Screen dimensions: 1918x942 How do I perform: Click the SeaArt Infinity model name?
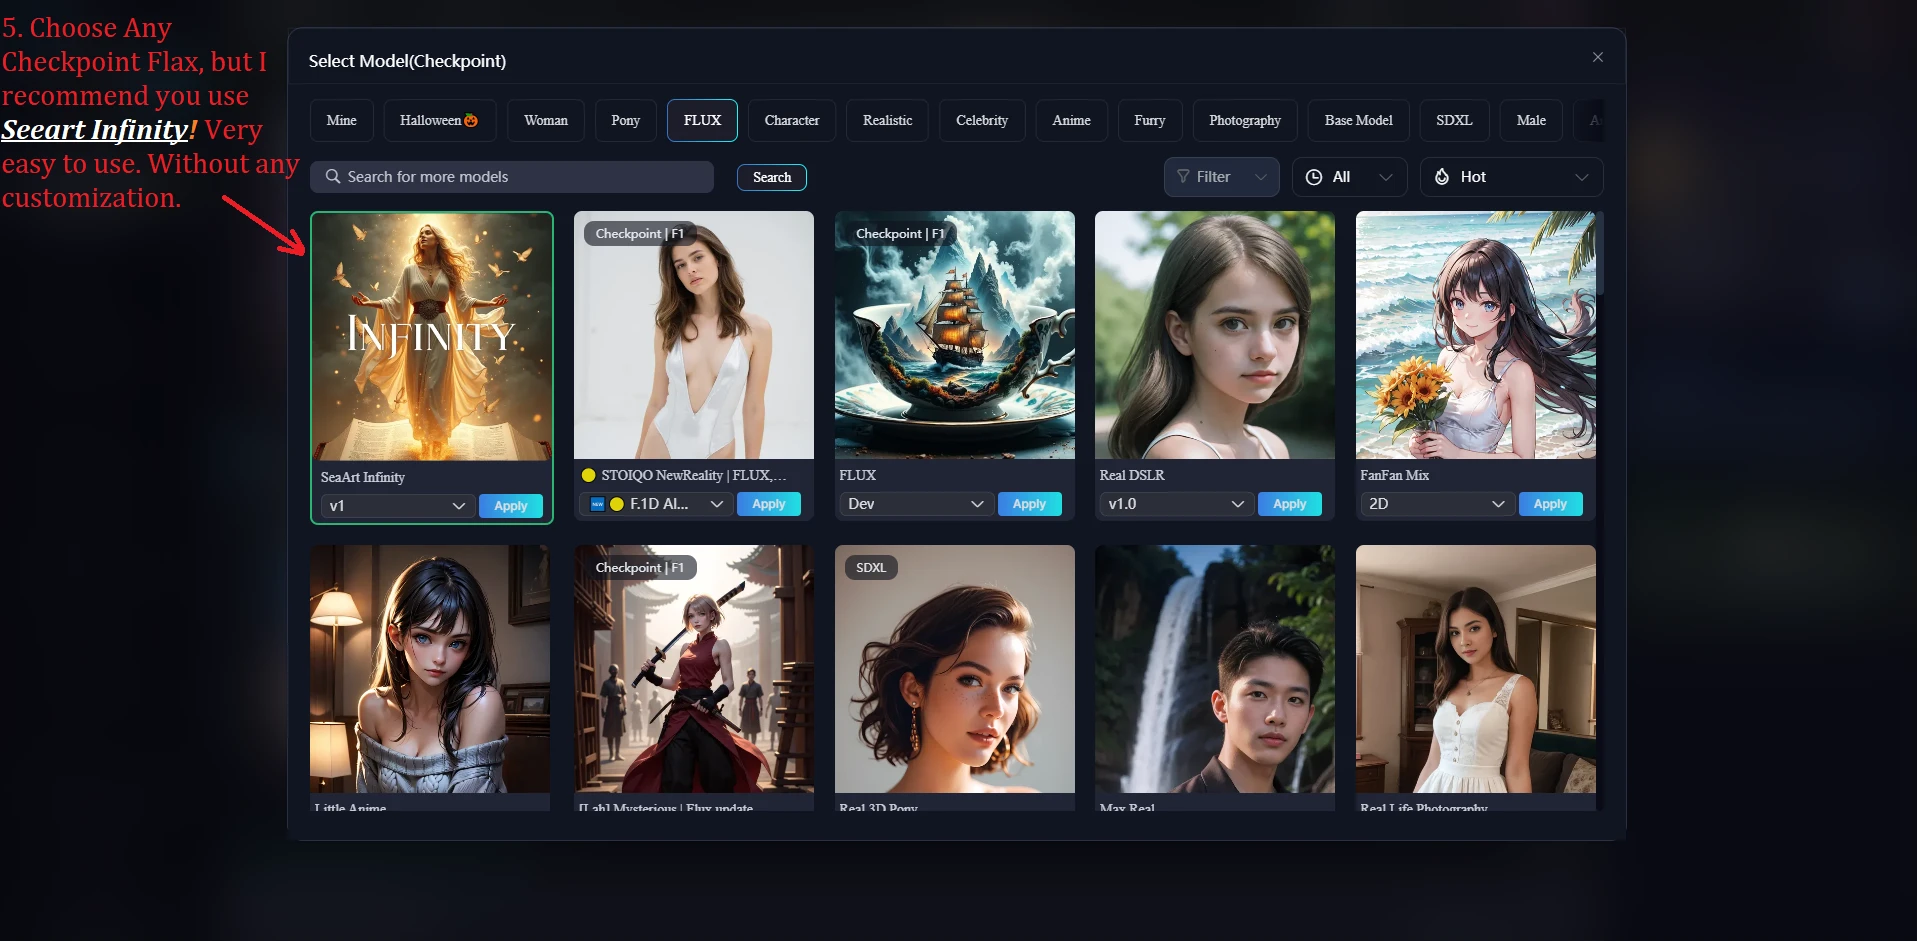(363, 477)
